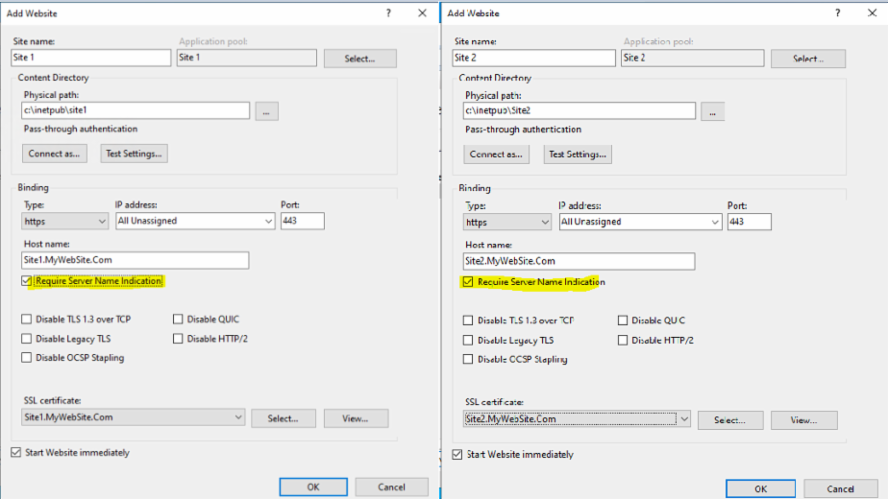Screen dimensions: 888x499
Task: Open SSL certificate dropdown showing Site1.MyWebSite.Com
Action: point(133,417)
